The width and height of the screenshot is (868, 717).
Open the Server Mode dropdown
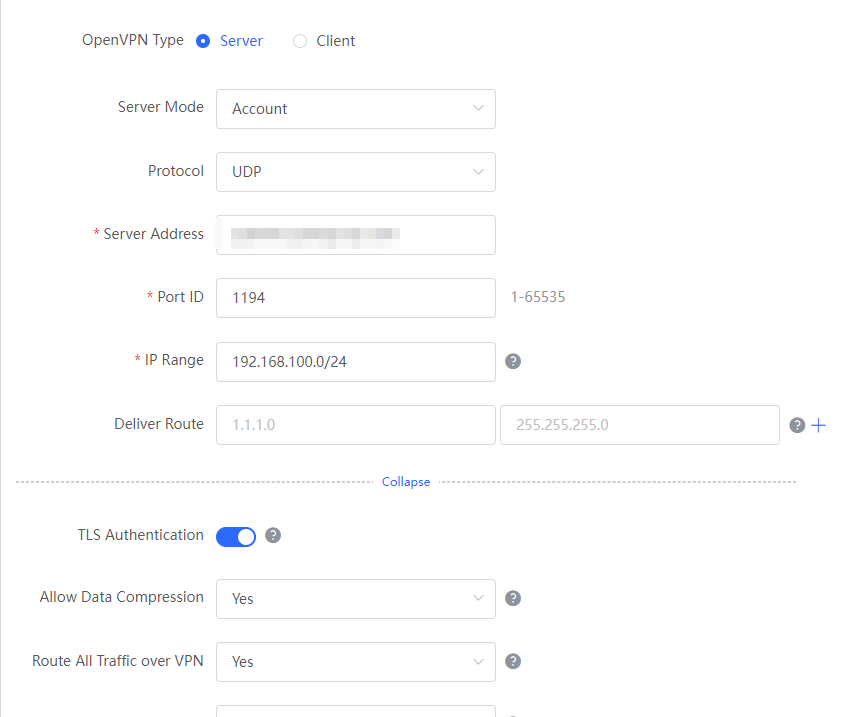355,109
